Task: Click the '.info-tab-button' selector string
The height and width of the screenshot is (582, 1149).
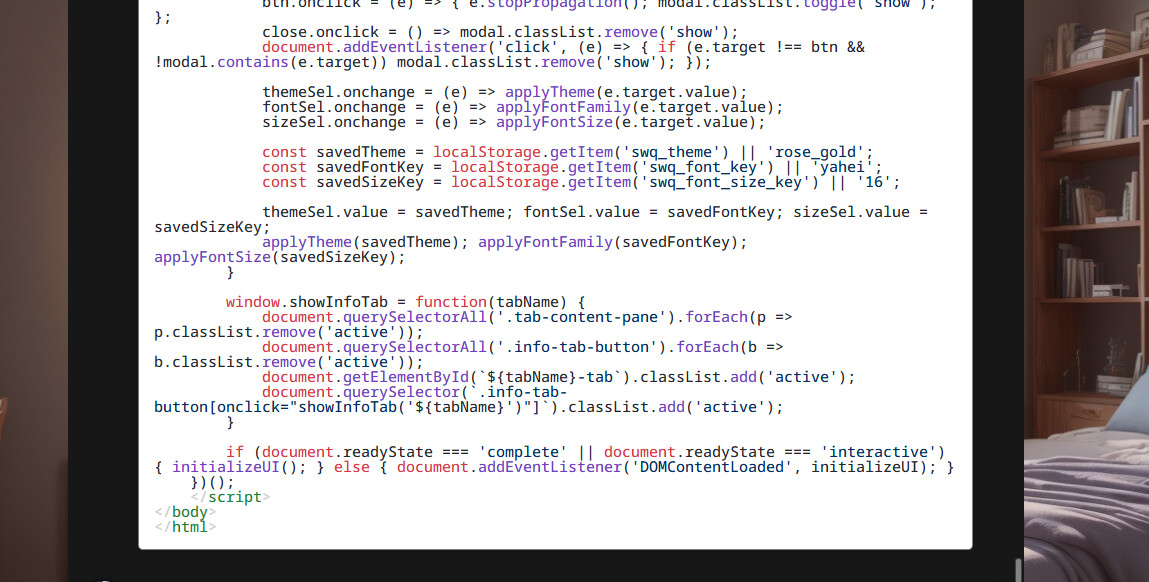Action: [584, 347]
